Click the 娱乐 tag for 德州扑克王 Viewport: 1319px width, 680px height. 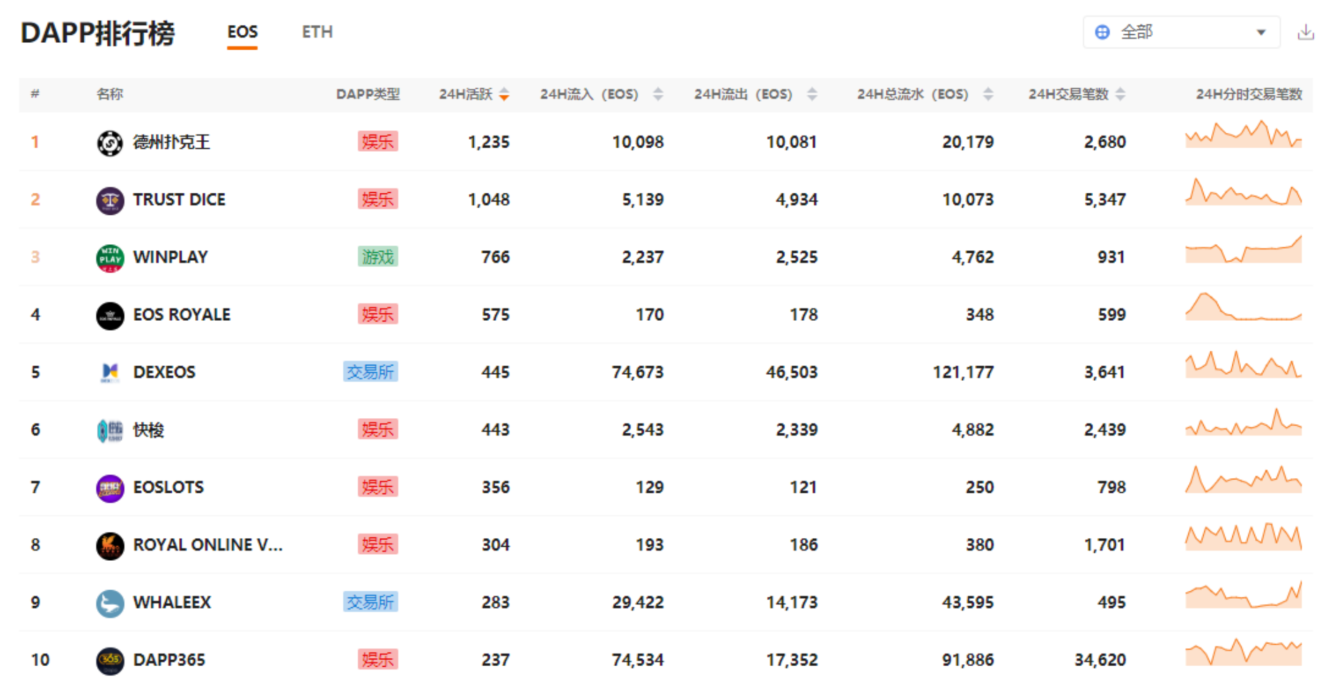point(378,142)
